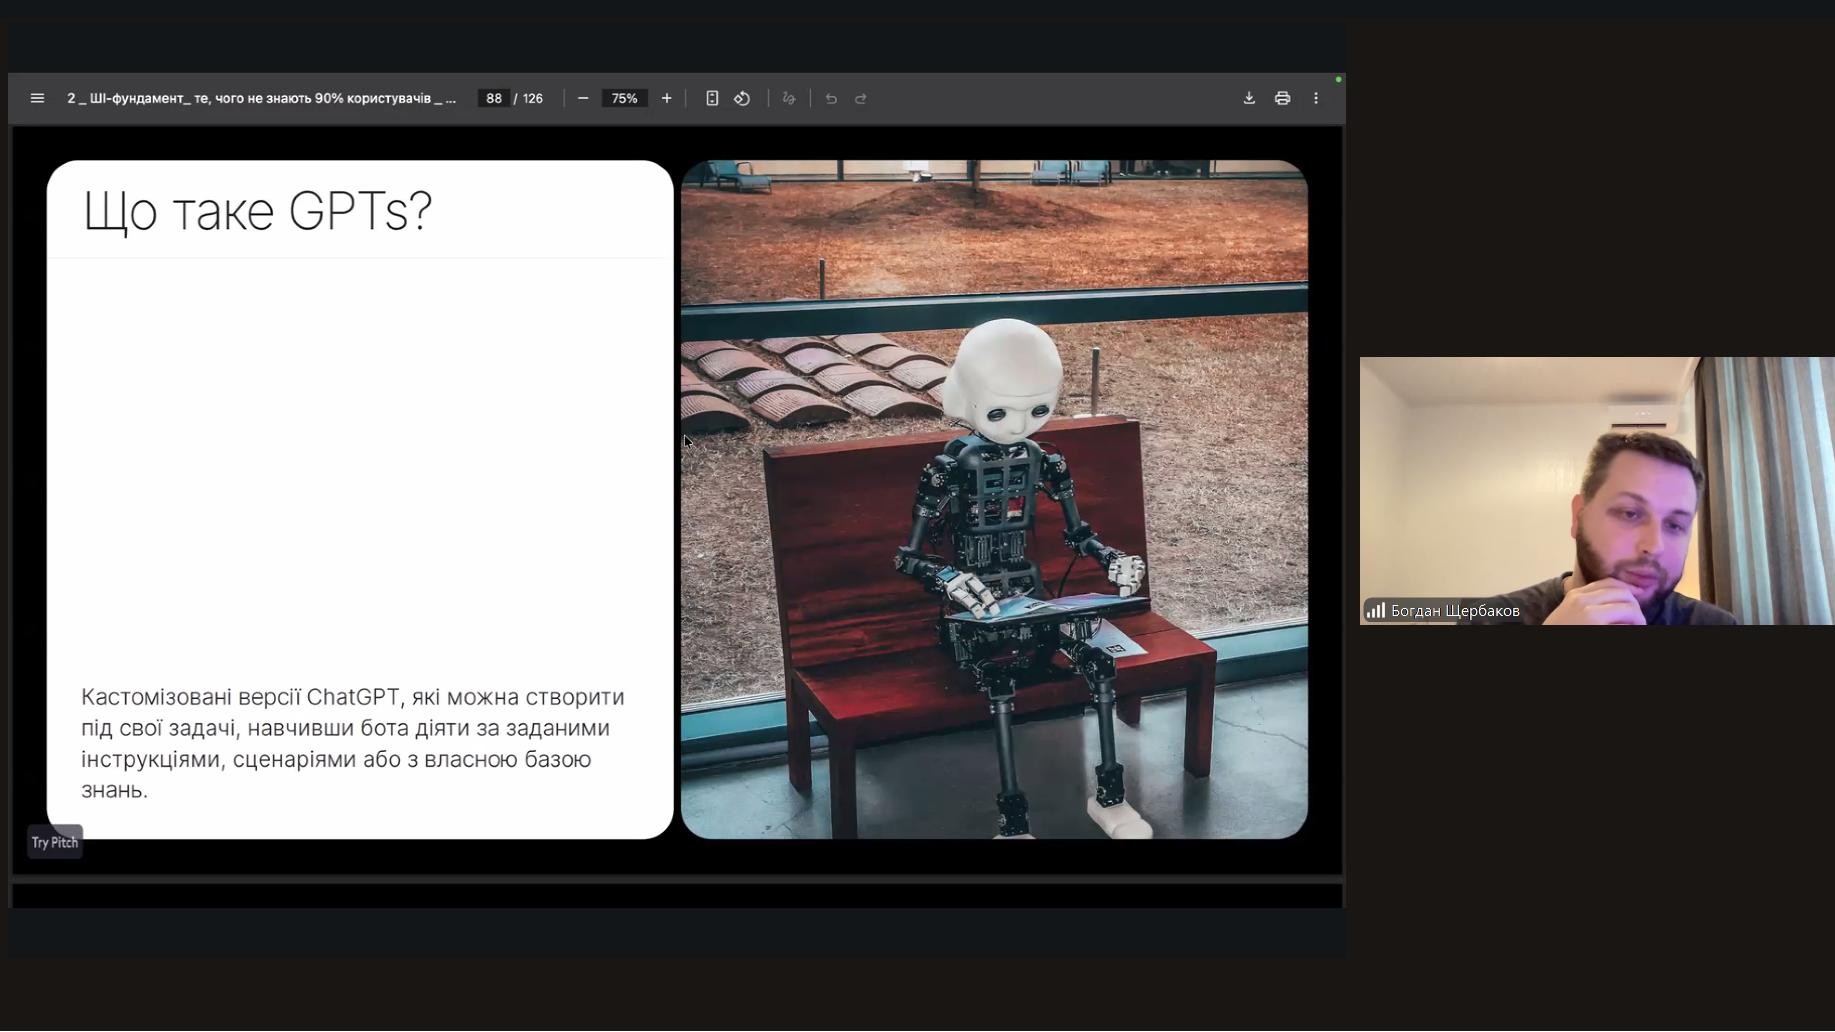Click the slide paragraph about ChatGPT versions
The image size is (1835, 1032).
point(352,743)
